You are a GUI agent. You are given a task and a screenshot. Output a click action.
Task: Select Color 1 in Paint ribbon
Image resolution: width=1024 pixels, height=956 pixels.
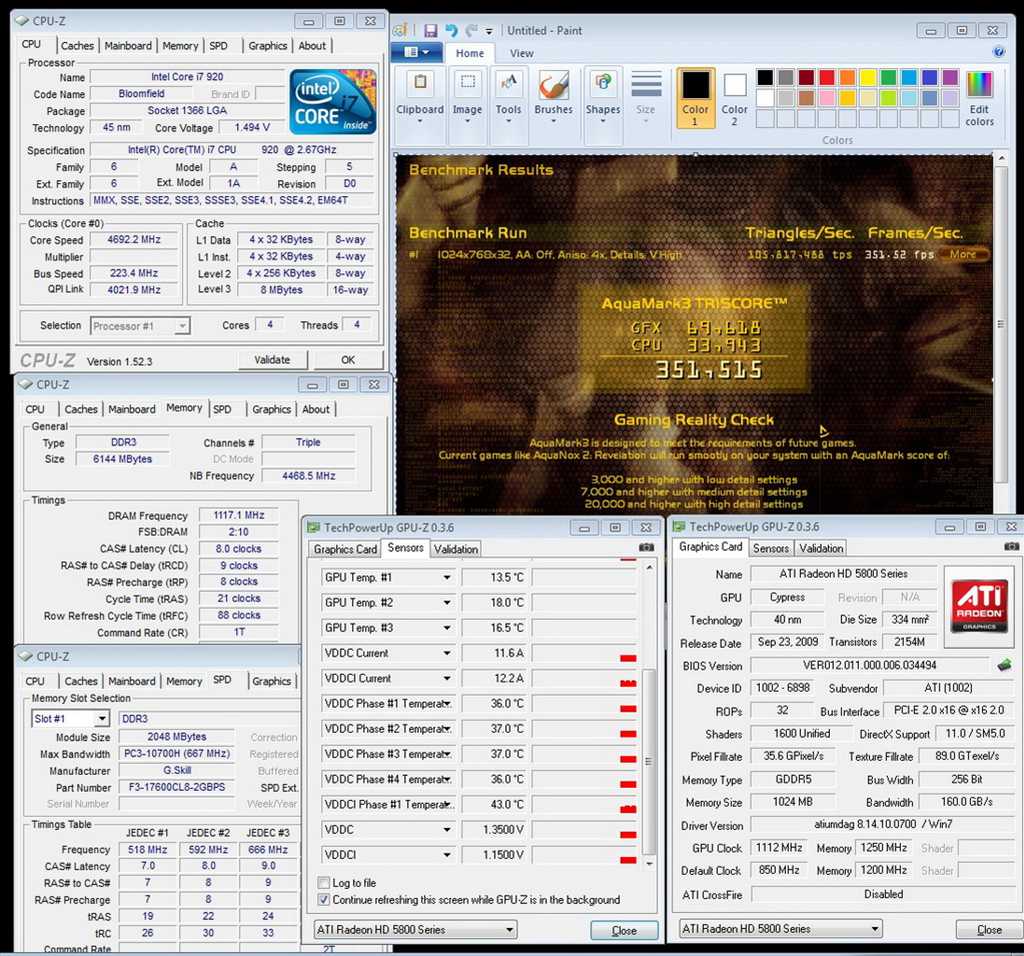click(695, 98)
